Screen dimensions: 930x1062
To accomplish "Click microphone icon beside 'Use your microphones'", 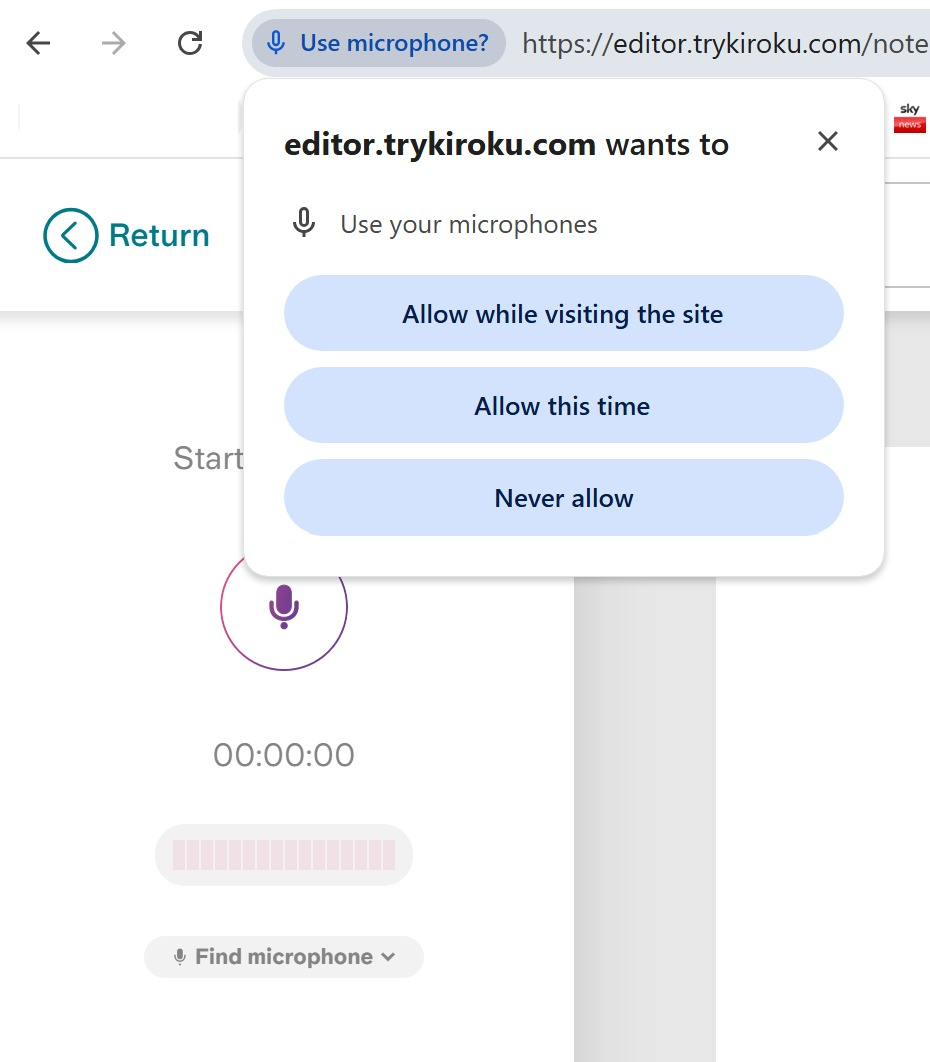I will tap(304, 224).
